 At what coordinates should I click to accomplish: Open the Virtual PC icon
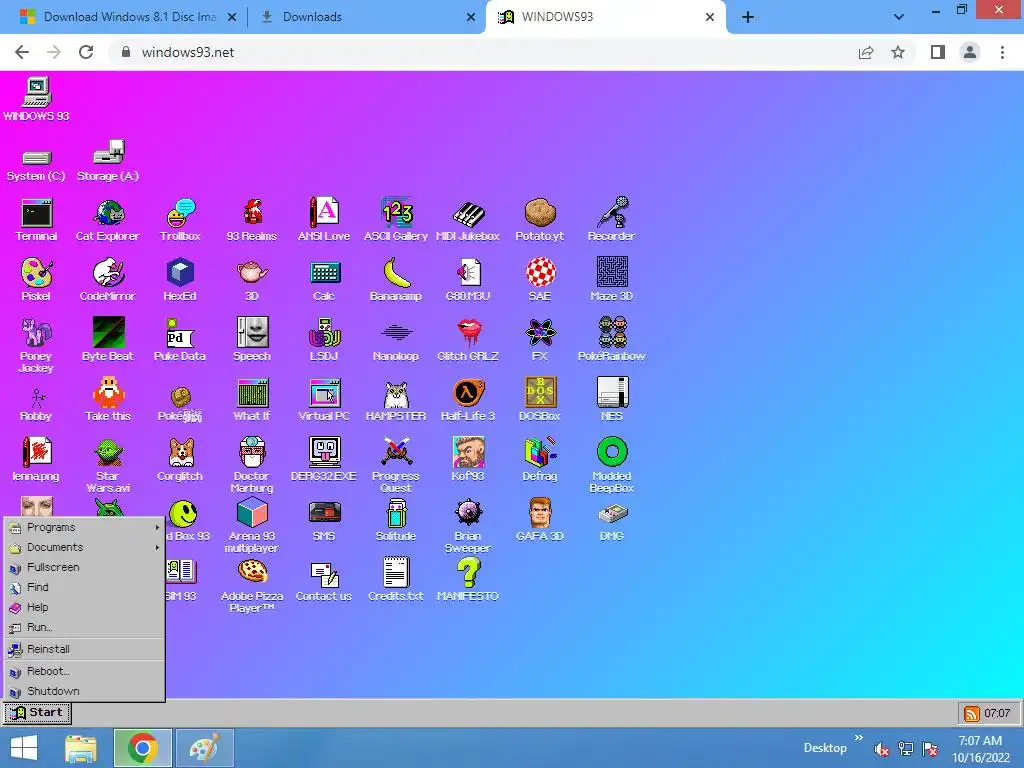(x=324, y=400)
